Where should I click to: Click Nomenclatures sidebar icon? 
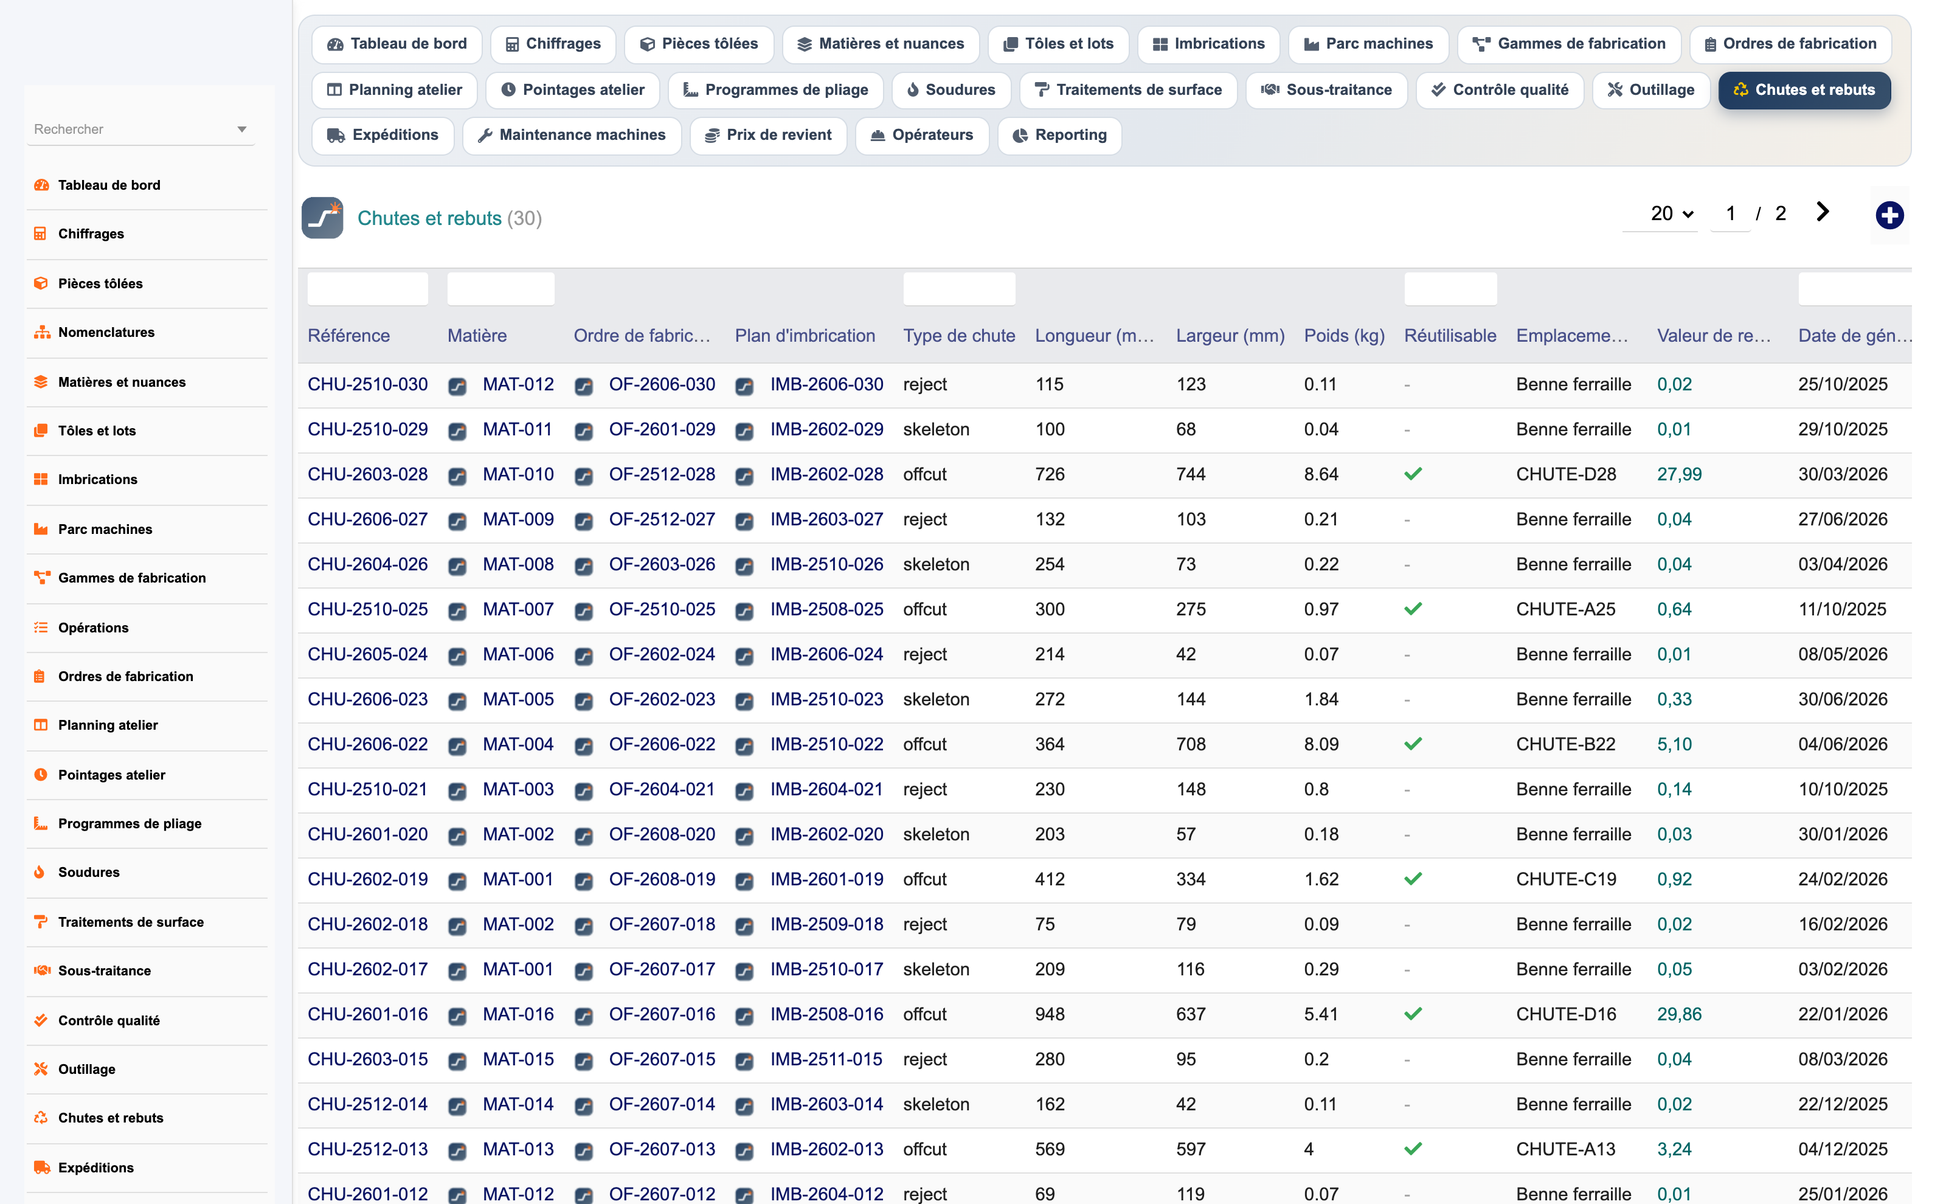pyautogui.click(x=41, y=332)
